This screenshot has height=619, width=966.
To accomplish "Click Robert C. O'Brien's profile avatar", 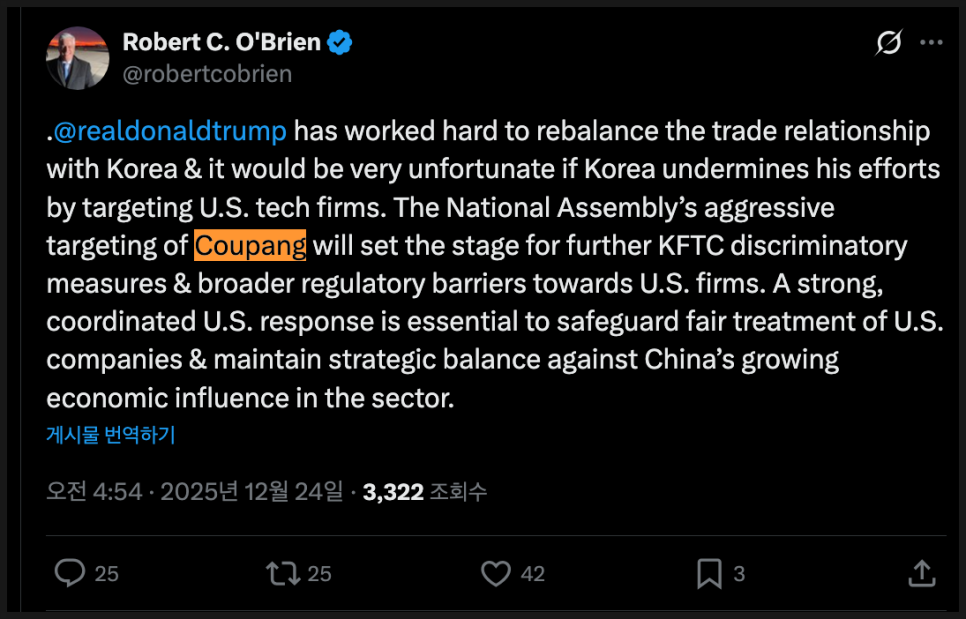I will [x=77, y=57].
